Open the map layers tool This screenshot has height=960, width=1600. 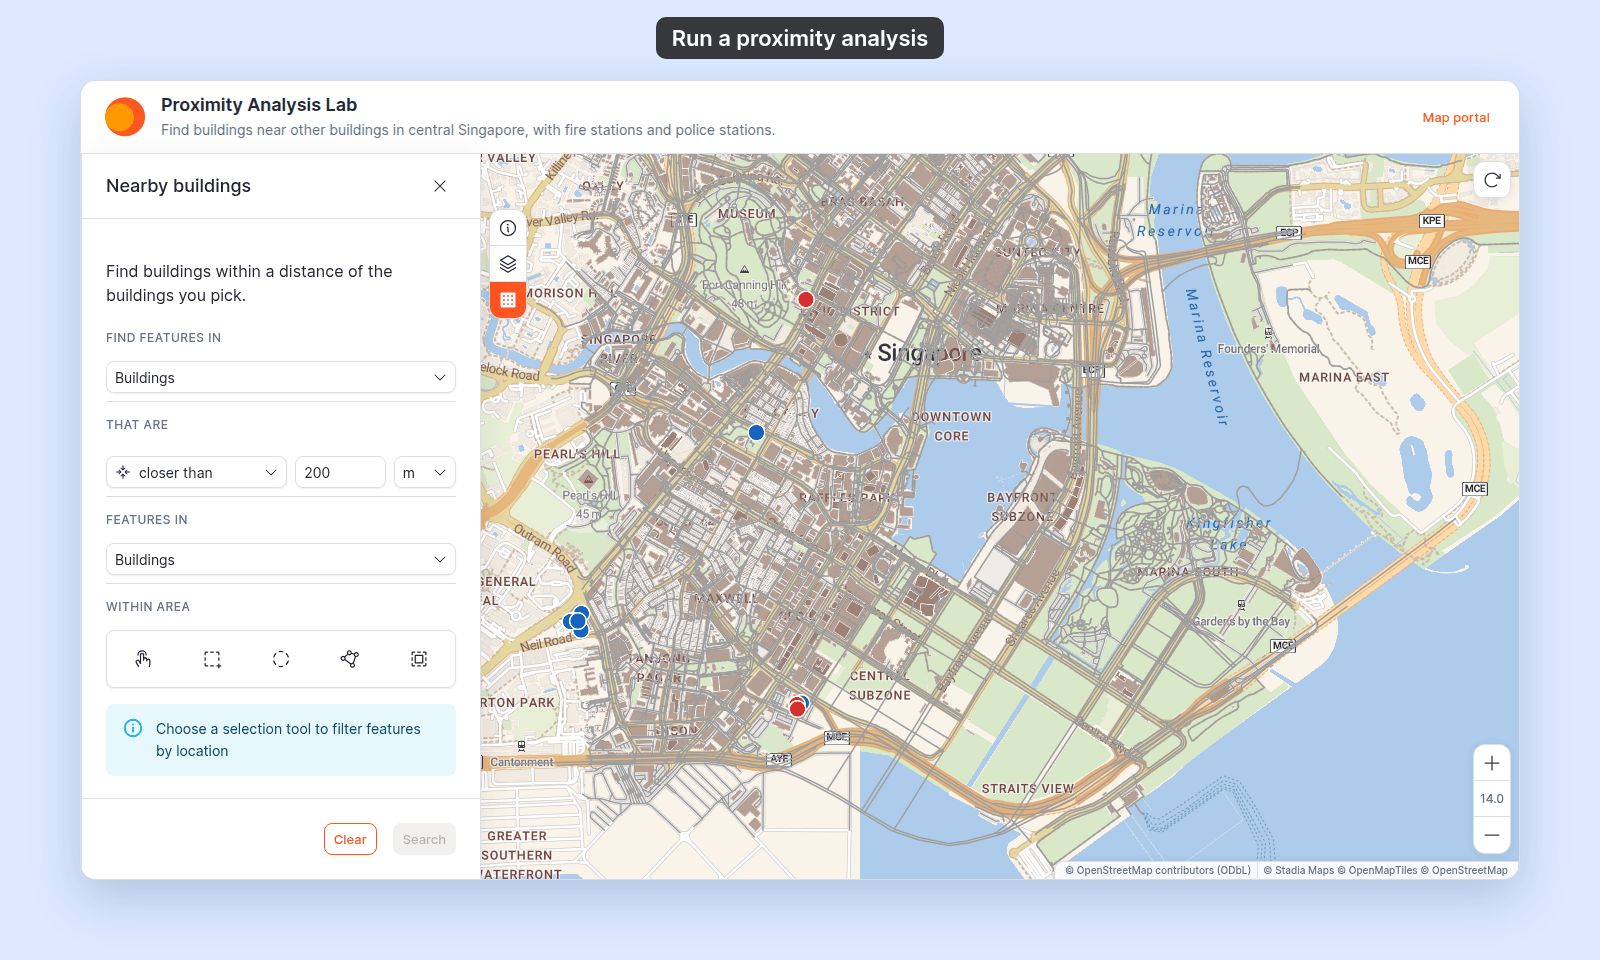coord(508,264)
